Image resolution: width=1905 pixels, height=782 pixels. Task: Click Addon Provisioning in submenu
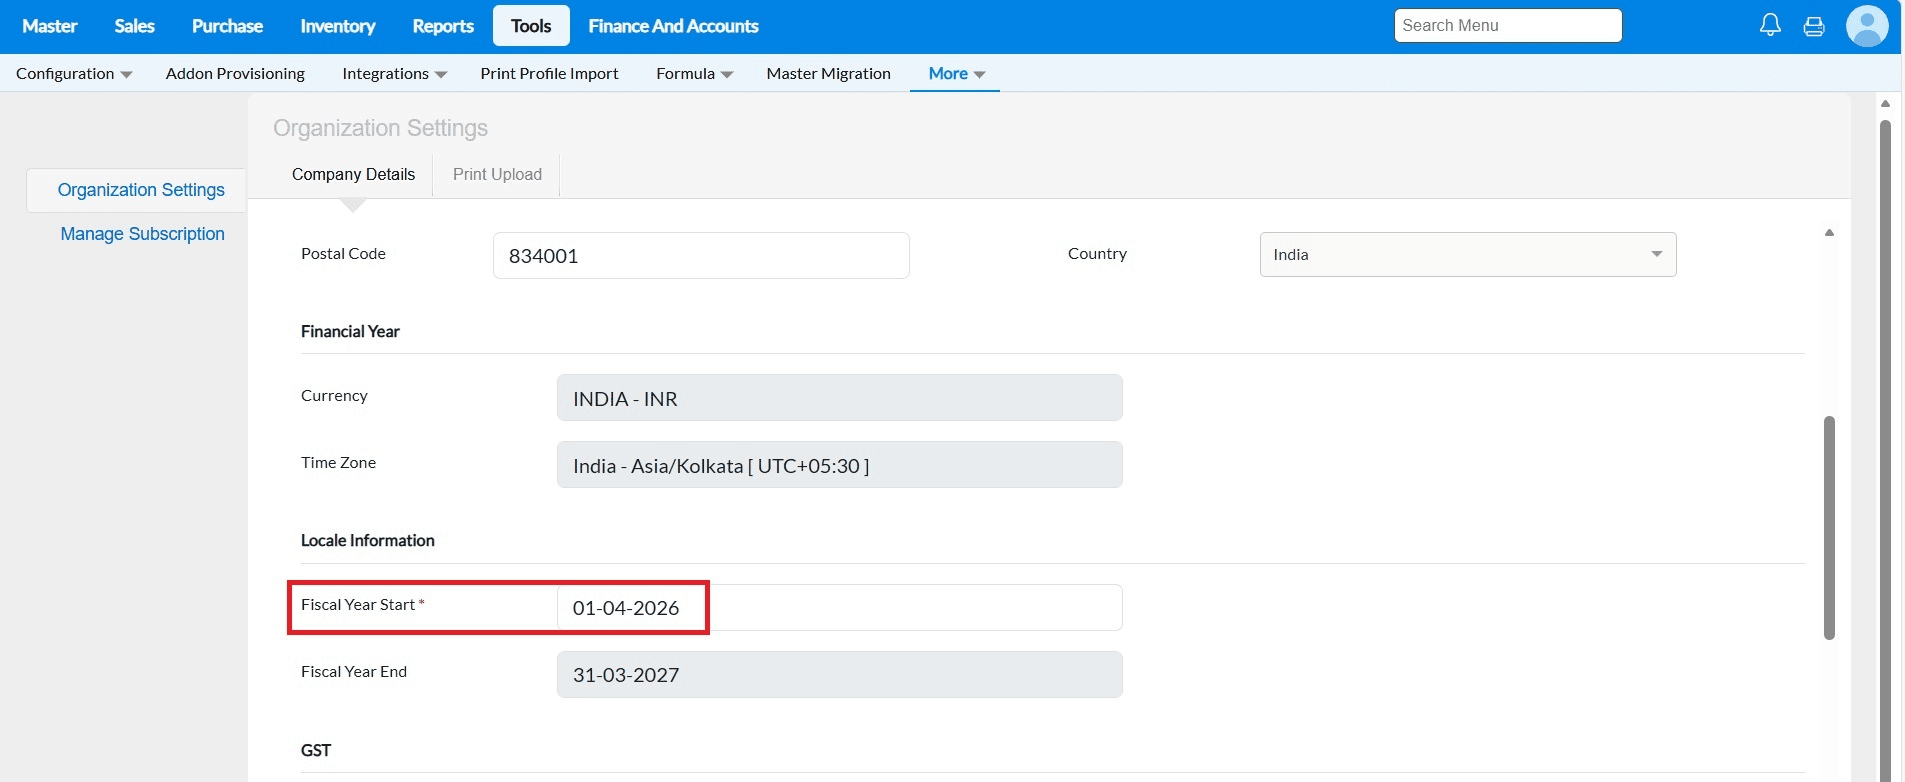pyautogui.click(x=235, y=74)
